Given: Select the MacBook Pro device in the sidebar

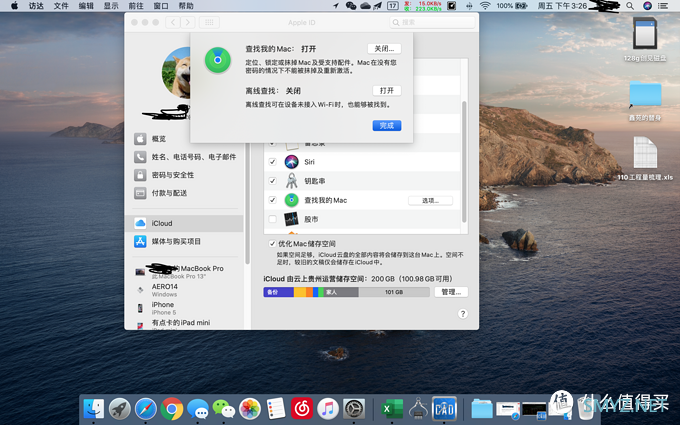Looking at the screenshot, I should point(184,272).
